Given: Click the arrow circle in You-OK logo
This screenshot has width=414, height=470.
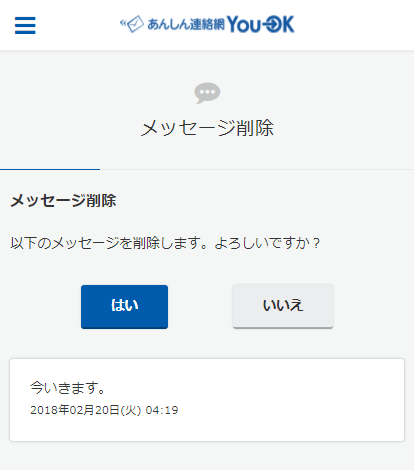Looking at the screenshot, I should 272,25.
